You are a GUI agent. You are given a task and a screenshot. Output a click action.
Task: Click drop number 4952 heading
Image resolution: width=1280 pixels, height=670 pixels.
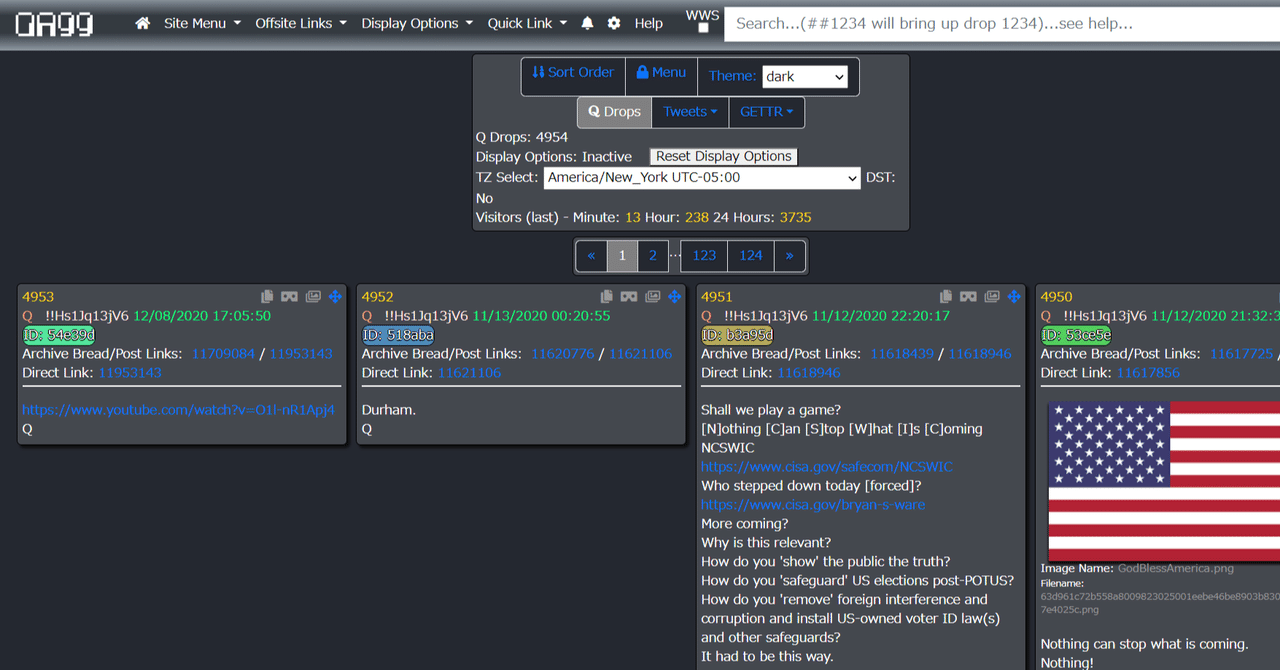click(x=378, y=297)
